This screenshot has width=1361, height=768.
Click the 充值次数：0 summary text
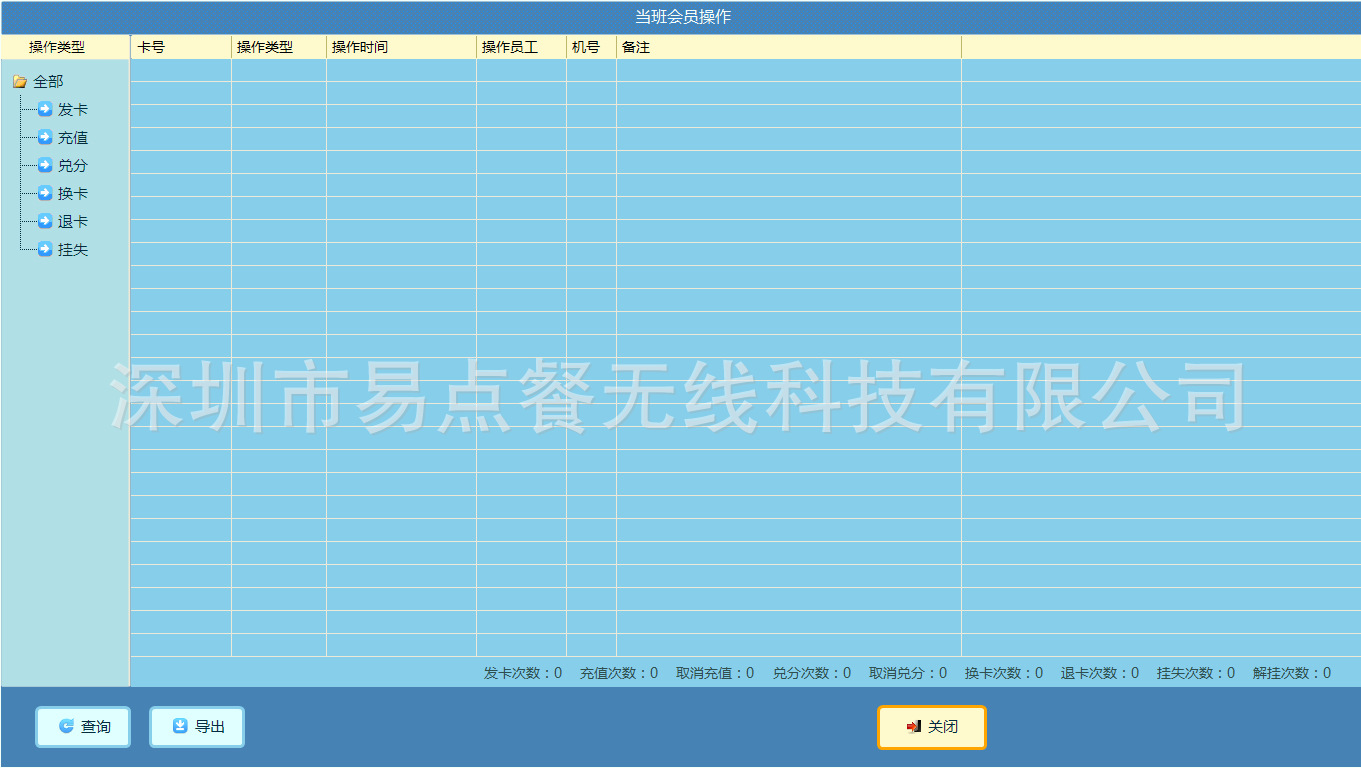619,673
